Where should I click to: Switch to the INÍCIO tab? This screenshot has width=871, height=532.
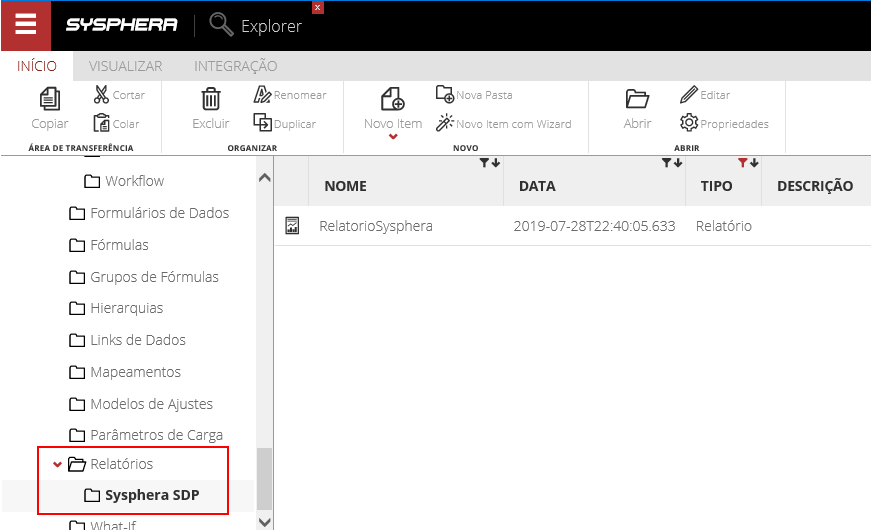37,66
